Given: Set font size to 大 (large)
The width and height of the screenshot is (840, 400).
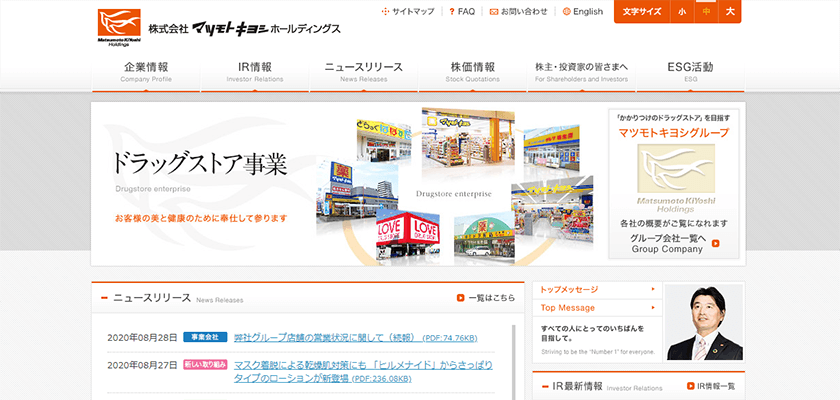Looking at the screenshot, I should [x=730, y=12].
